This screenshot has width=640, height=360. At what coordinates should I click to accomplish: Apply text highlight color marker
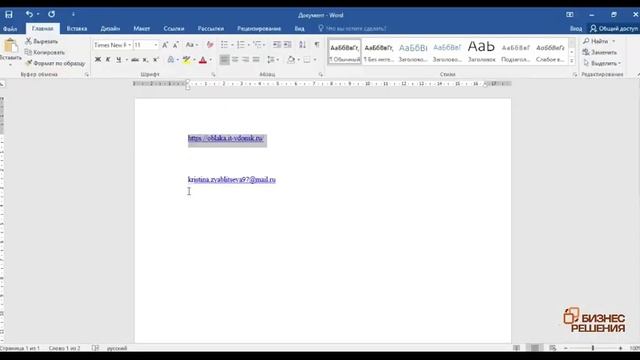187,60
